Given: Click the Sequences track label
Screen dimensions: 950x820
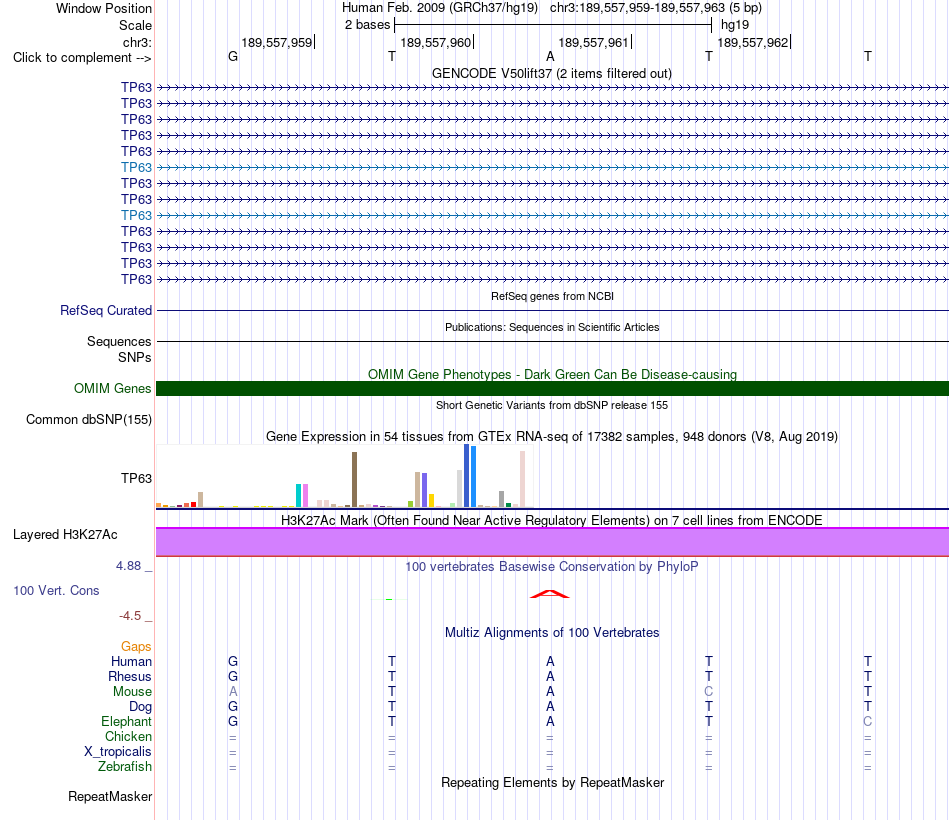Looking at the screenshot, I should coord(119,341).
